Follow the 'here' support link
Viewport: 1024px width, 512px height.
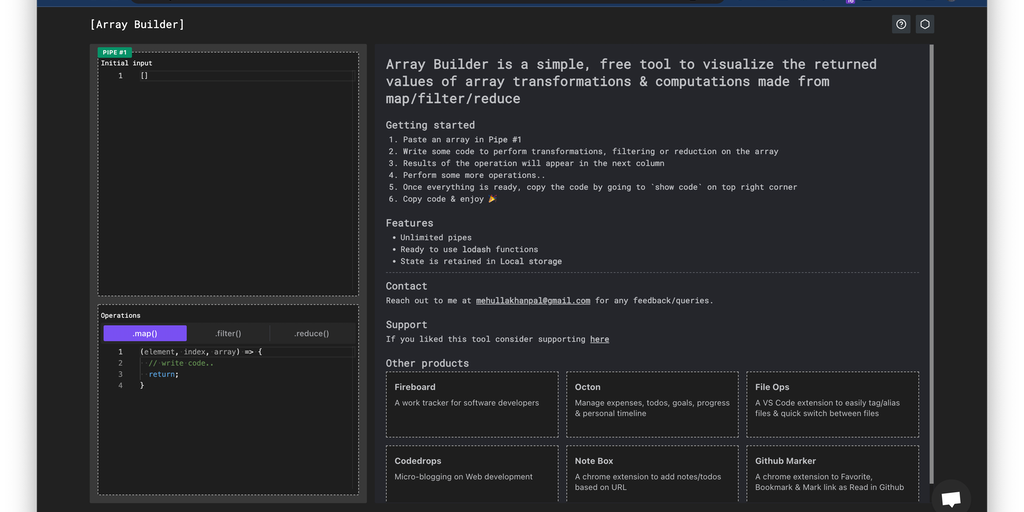point(599,339)
